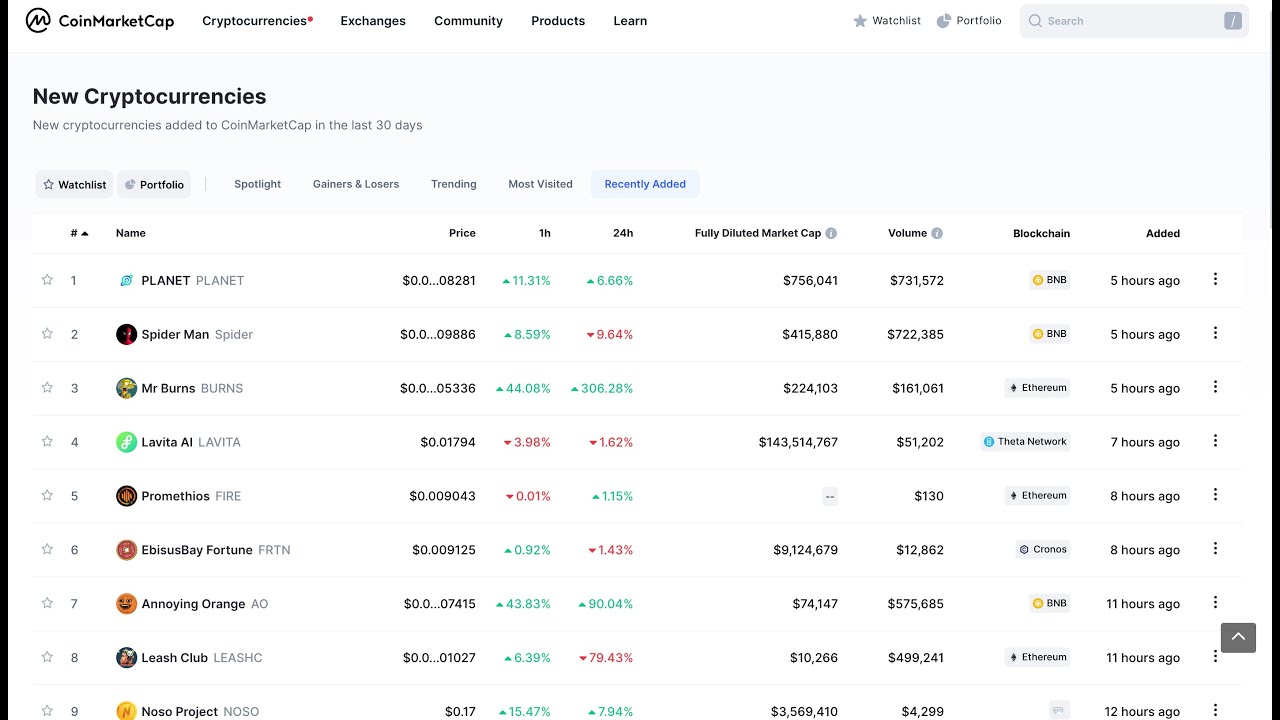Click the PLANET coin logo
Viewport: 1280px width, 720px height.
pyautogui.click(x=126, y=281)
